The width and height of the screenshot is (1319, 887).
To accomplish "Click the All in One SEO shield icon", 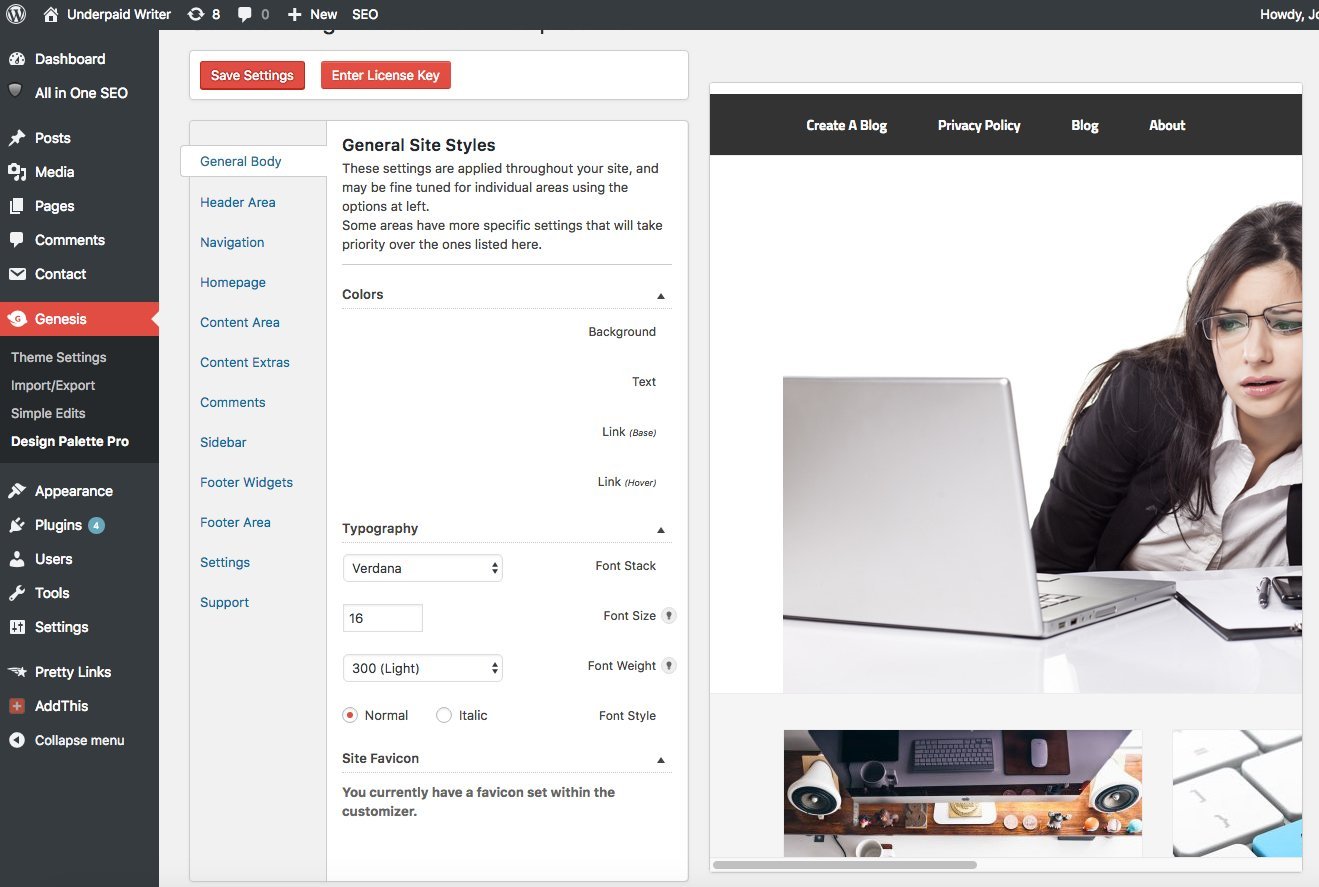I will (x=16, y=91).
